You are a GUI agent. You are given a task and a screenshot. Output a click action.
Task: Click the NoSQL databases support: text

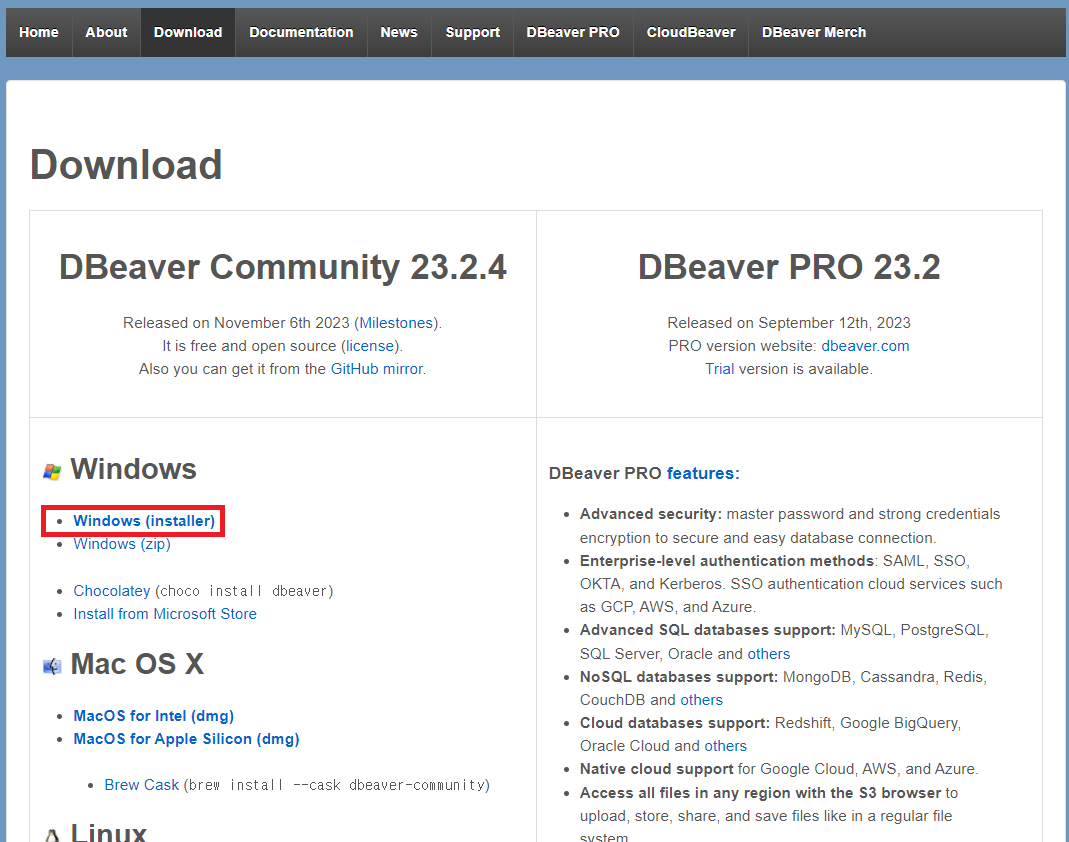point(678,677)
